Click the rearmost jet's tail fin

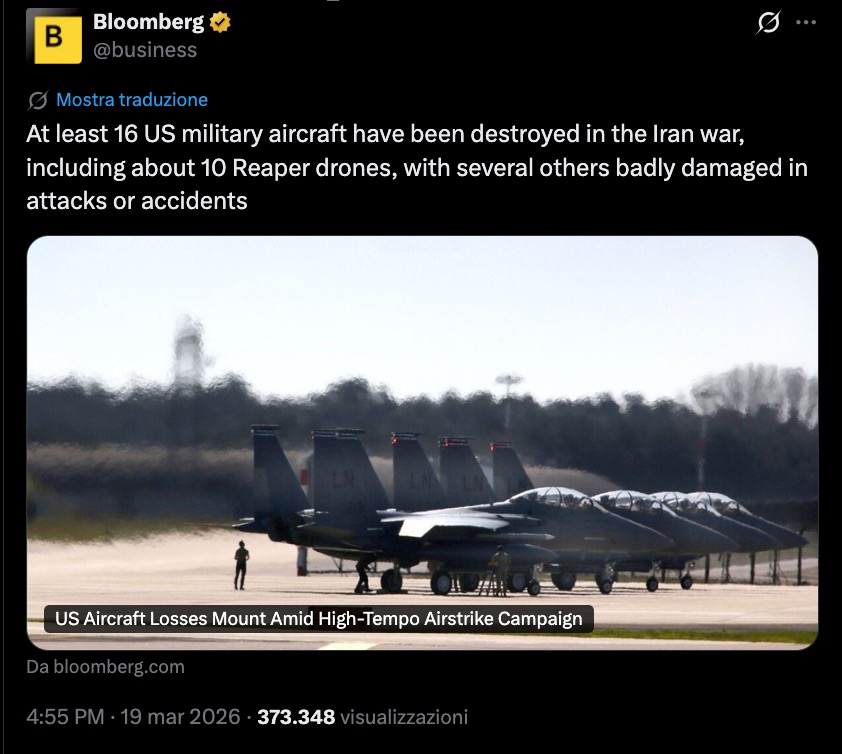tap(509, 467)
